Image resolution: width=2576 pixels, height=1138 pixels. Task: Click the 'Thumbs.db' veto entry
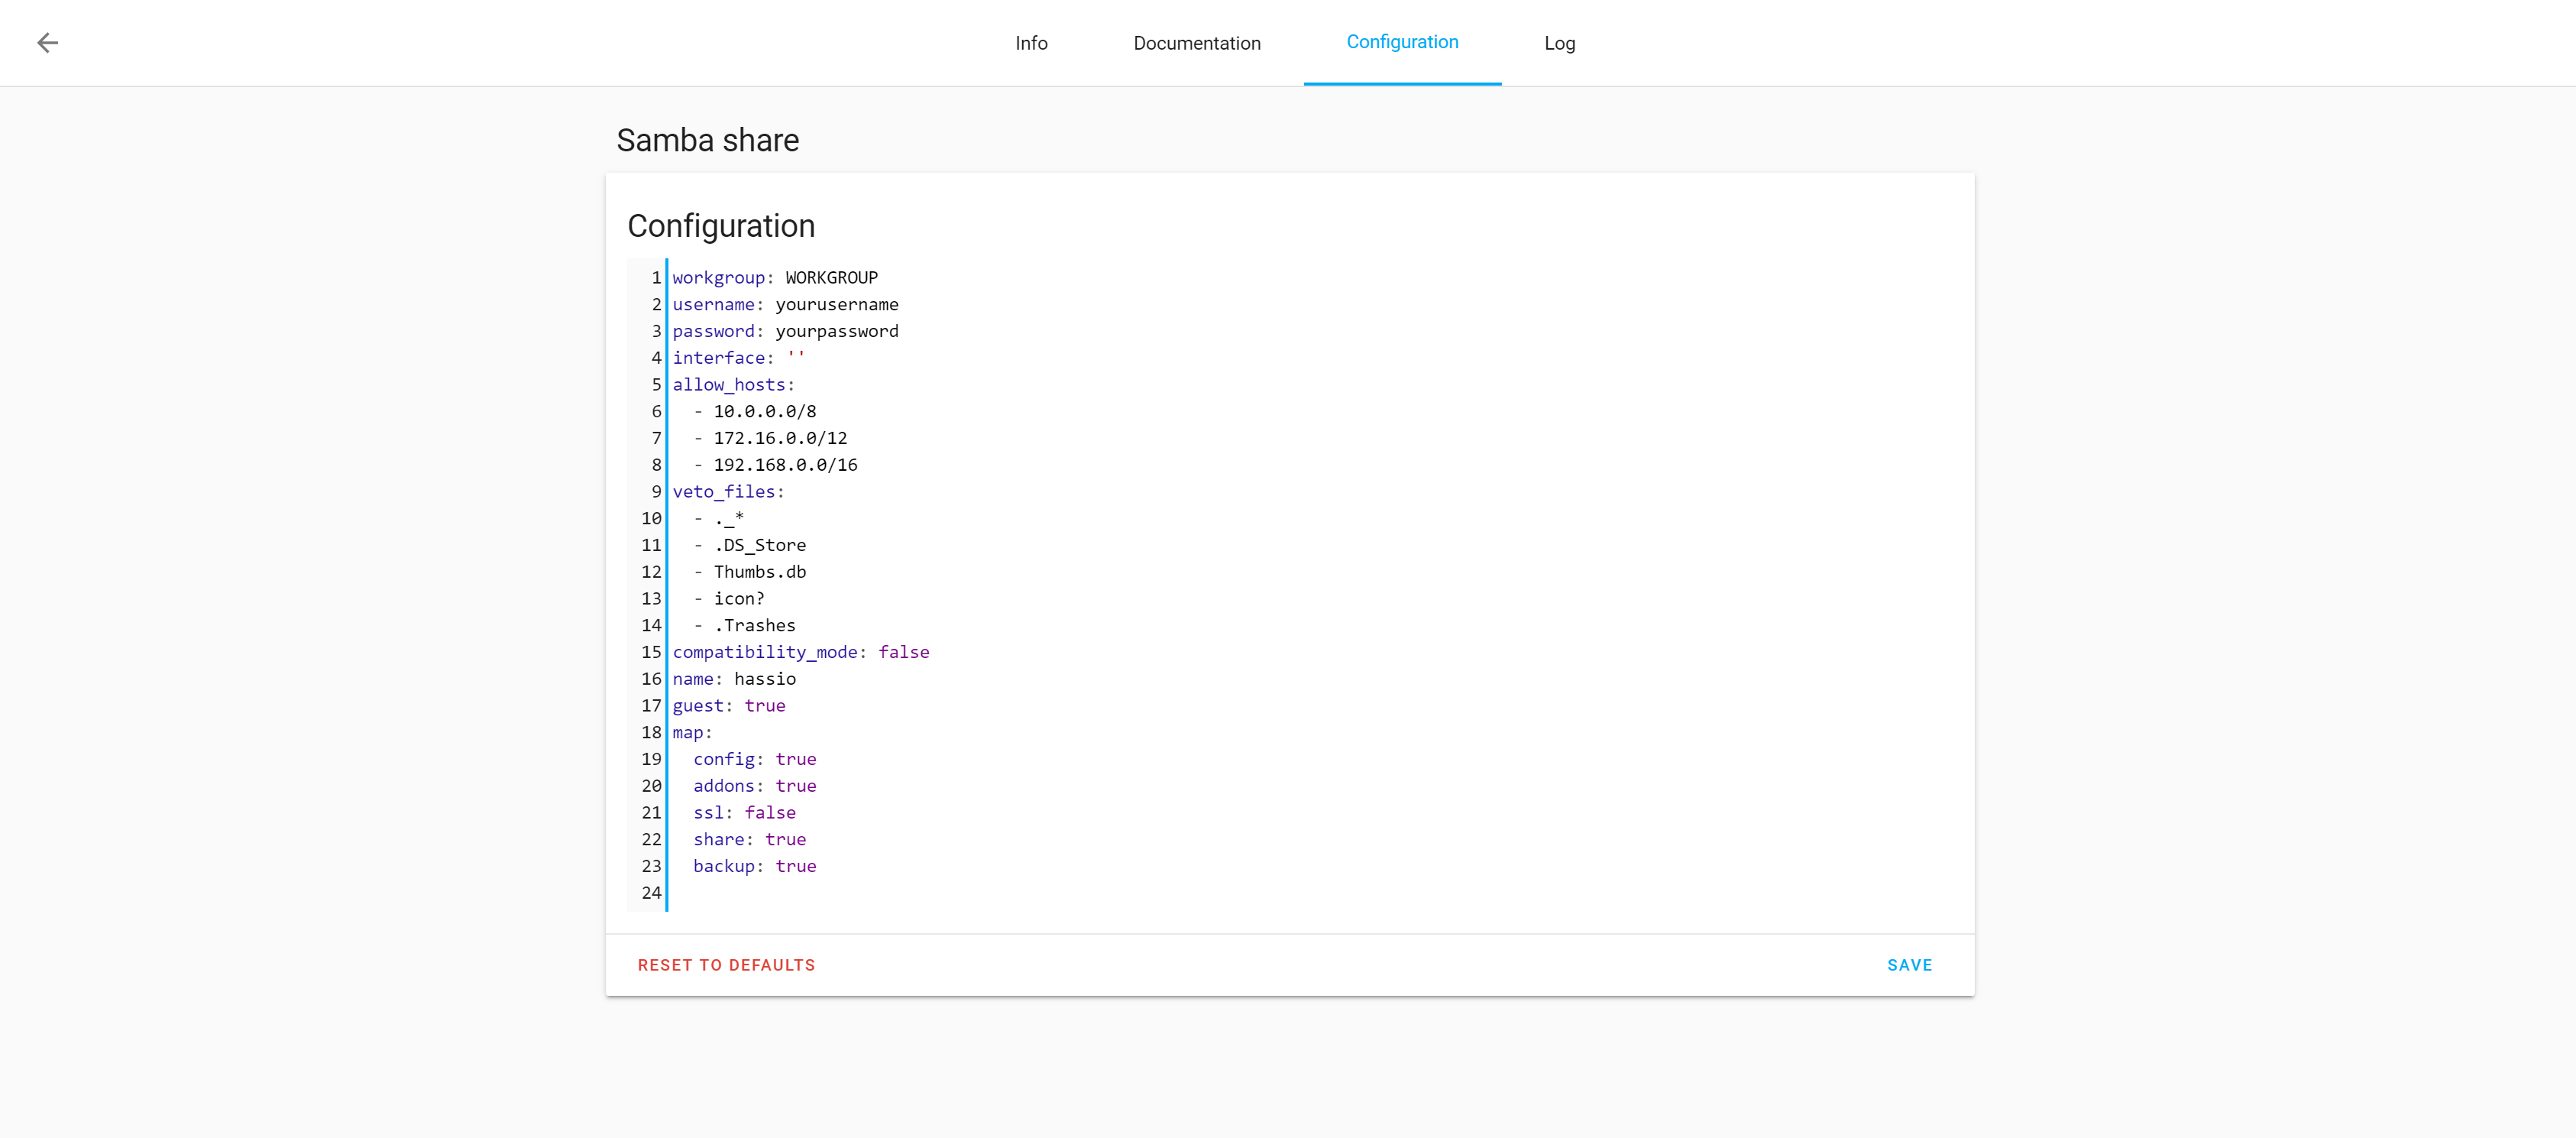[x=760, y=572]
